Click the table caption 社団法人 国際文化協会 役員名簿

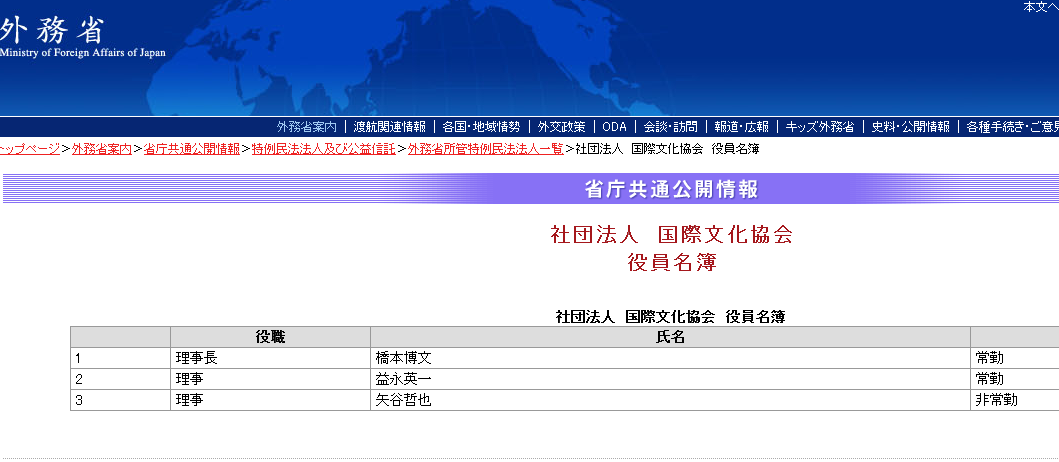coord(670,317)
